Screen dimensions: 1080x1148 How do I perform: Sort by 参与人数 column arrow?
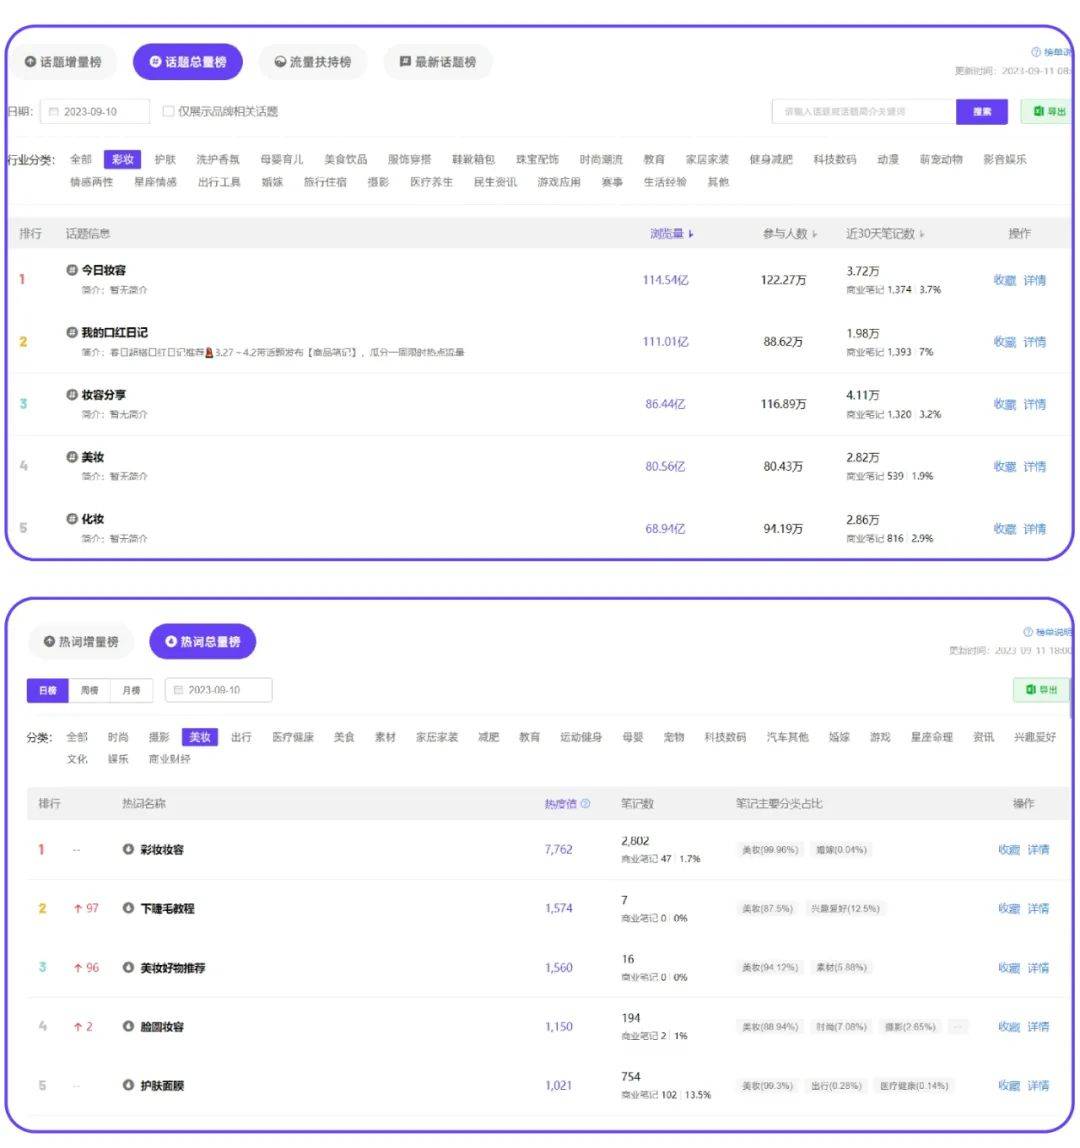point(814,234)
